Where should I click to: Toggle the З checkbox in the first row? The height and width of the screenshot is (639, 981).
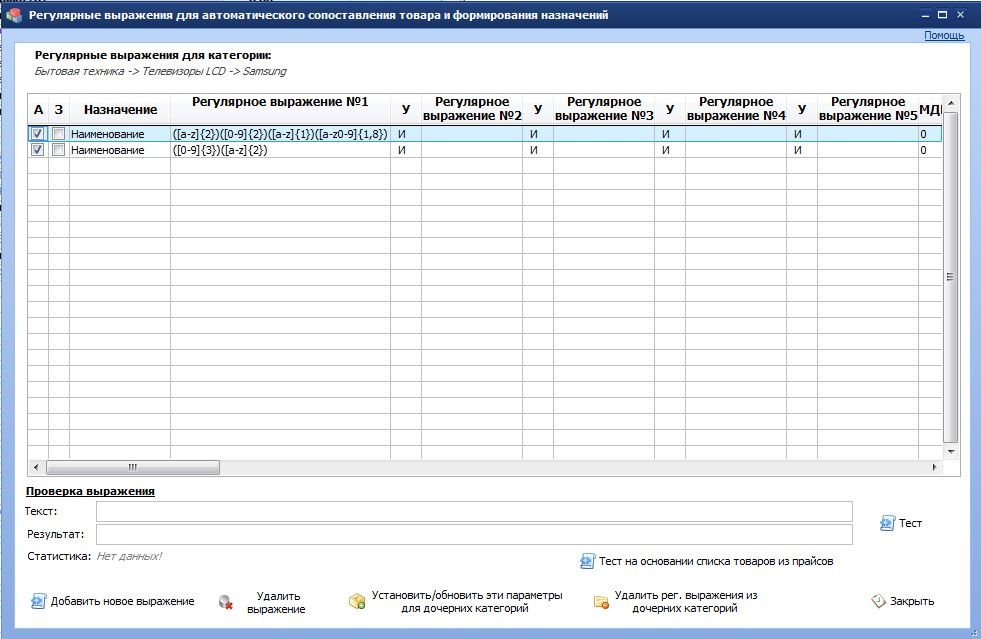58,133
